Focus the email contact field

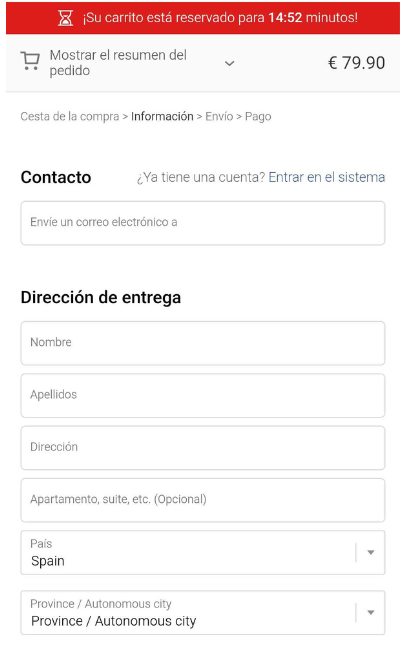[x=203, y=223]
